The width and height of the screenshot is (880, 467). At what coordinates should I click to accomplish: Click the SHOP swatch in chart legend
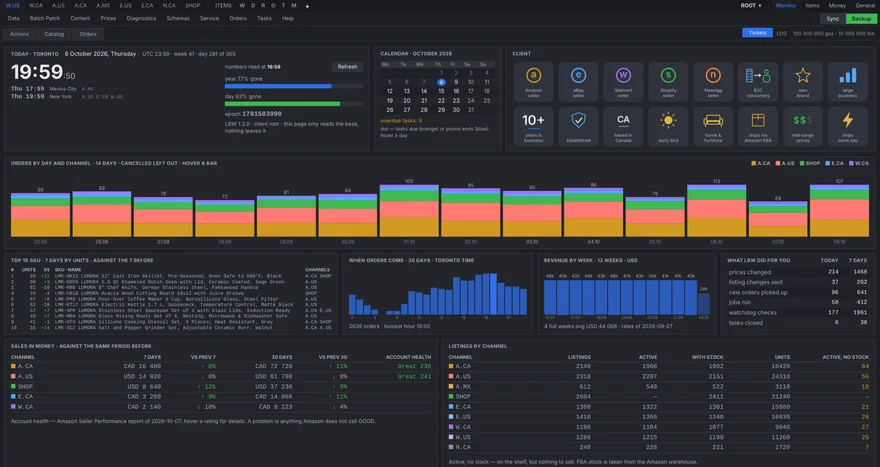coord(802,163)
